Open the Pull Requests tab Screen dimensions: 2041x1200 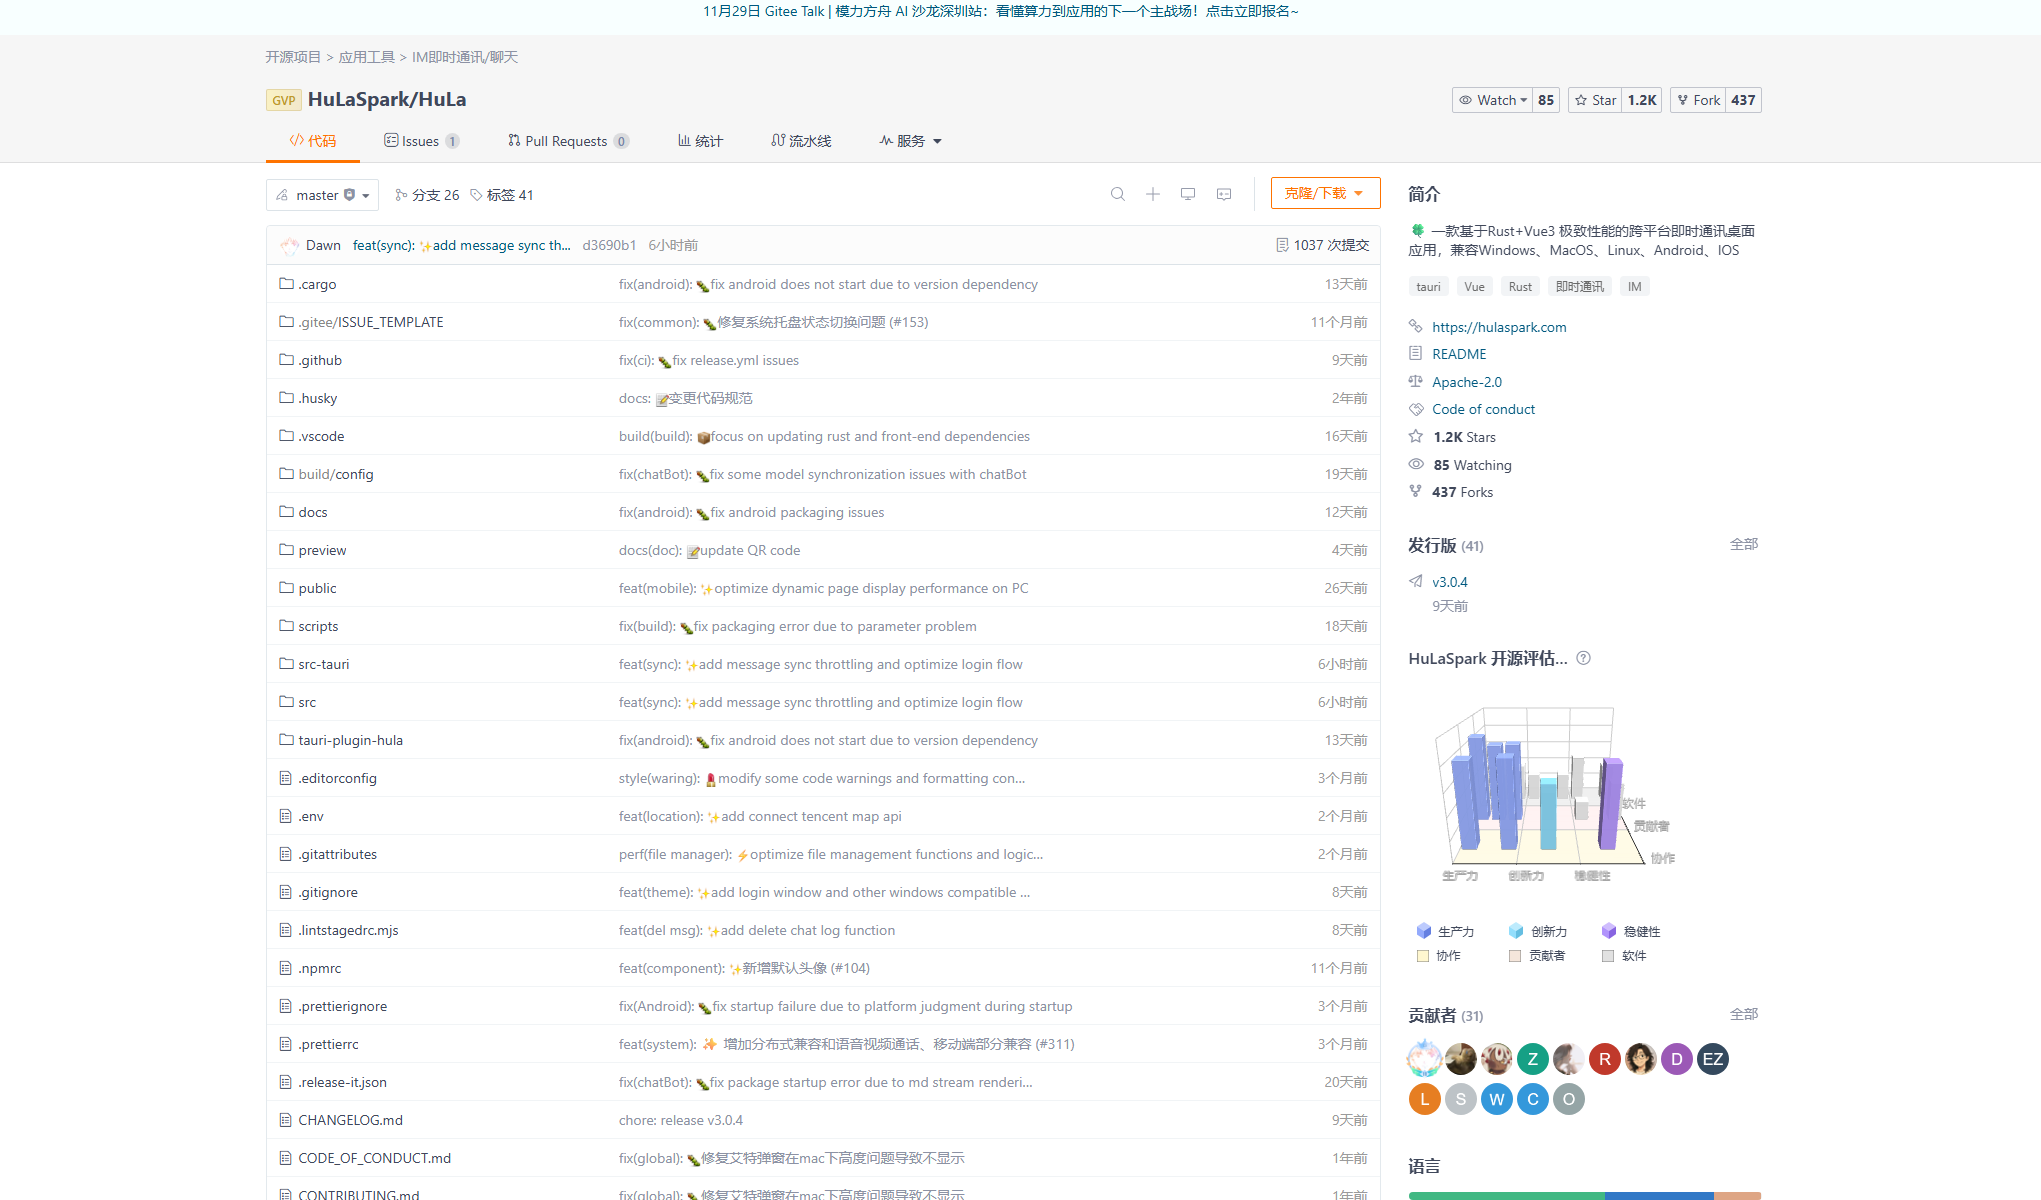coord(567,141)
